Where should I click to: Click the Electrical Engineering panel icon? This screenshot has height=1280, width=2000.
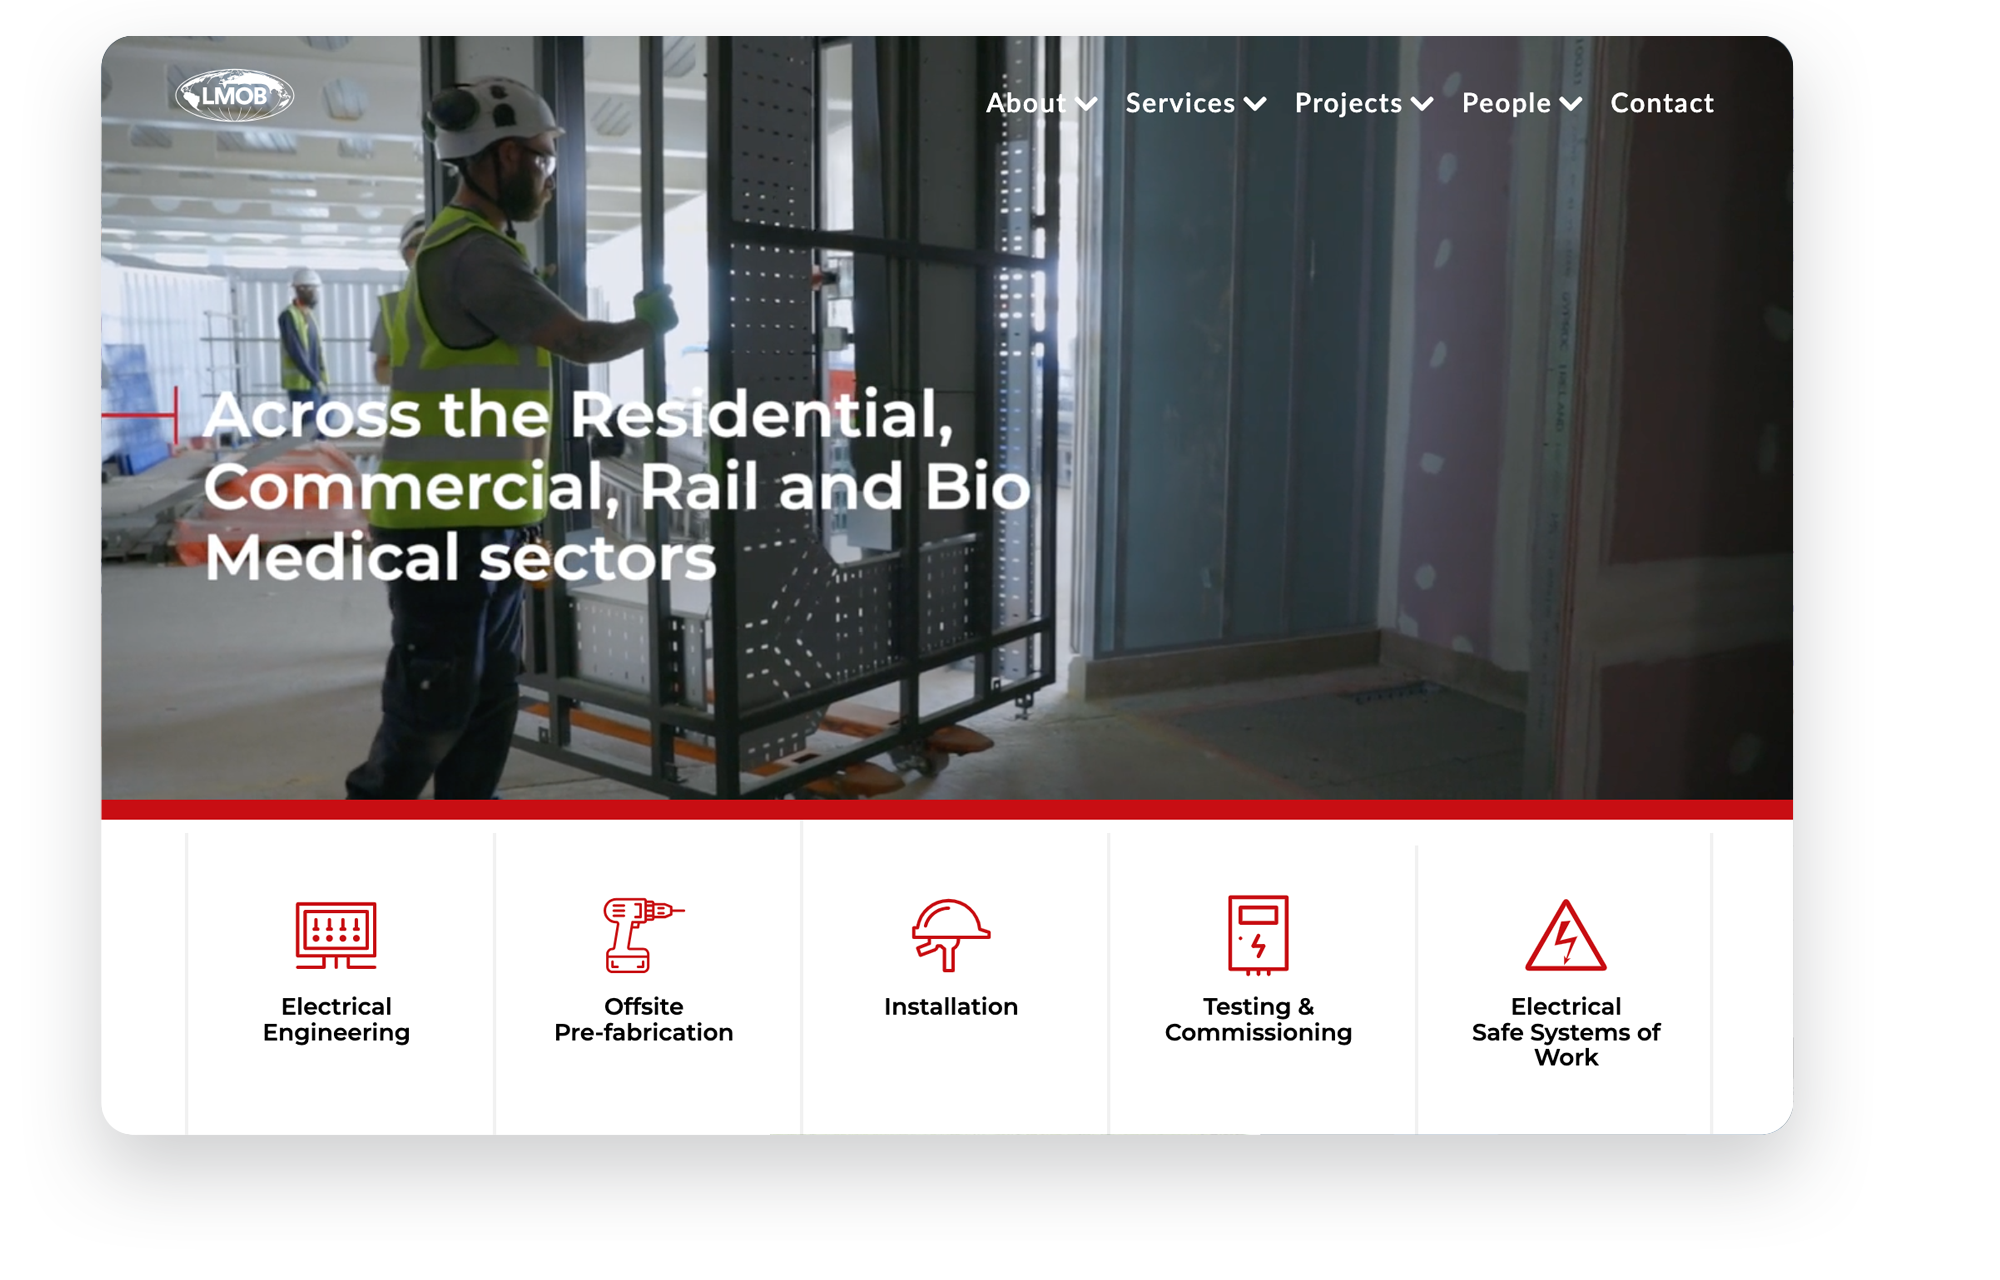tap(336, 935)
